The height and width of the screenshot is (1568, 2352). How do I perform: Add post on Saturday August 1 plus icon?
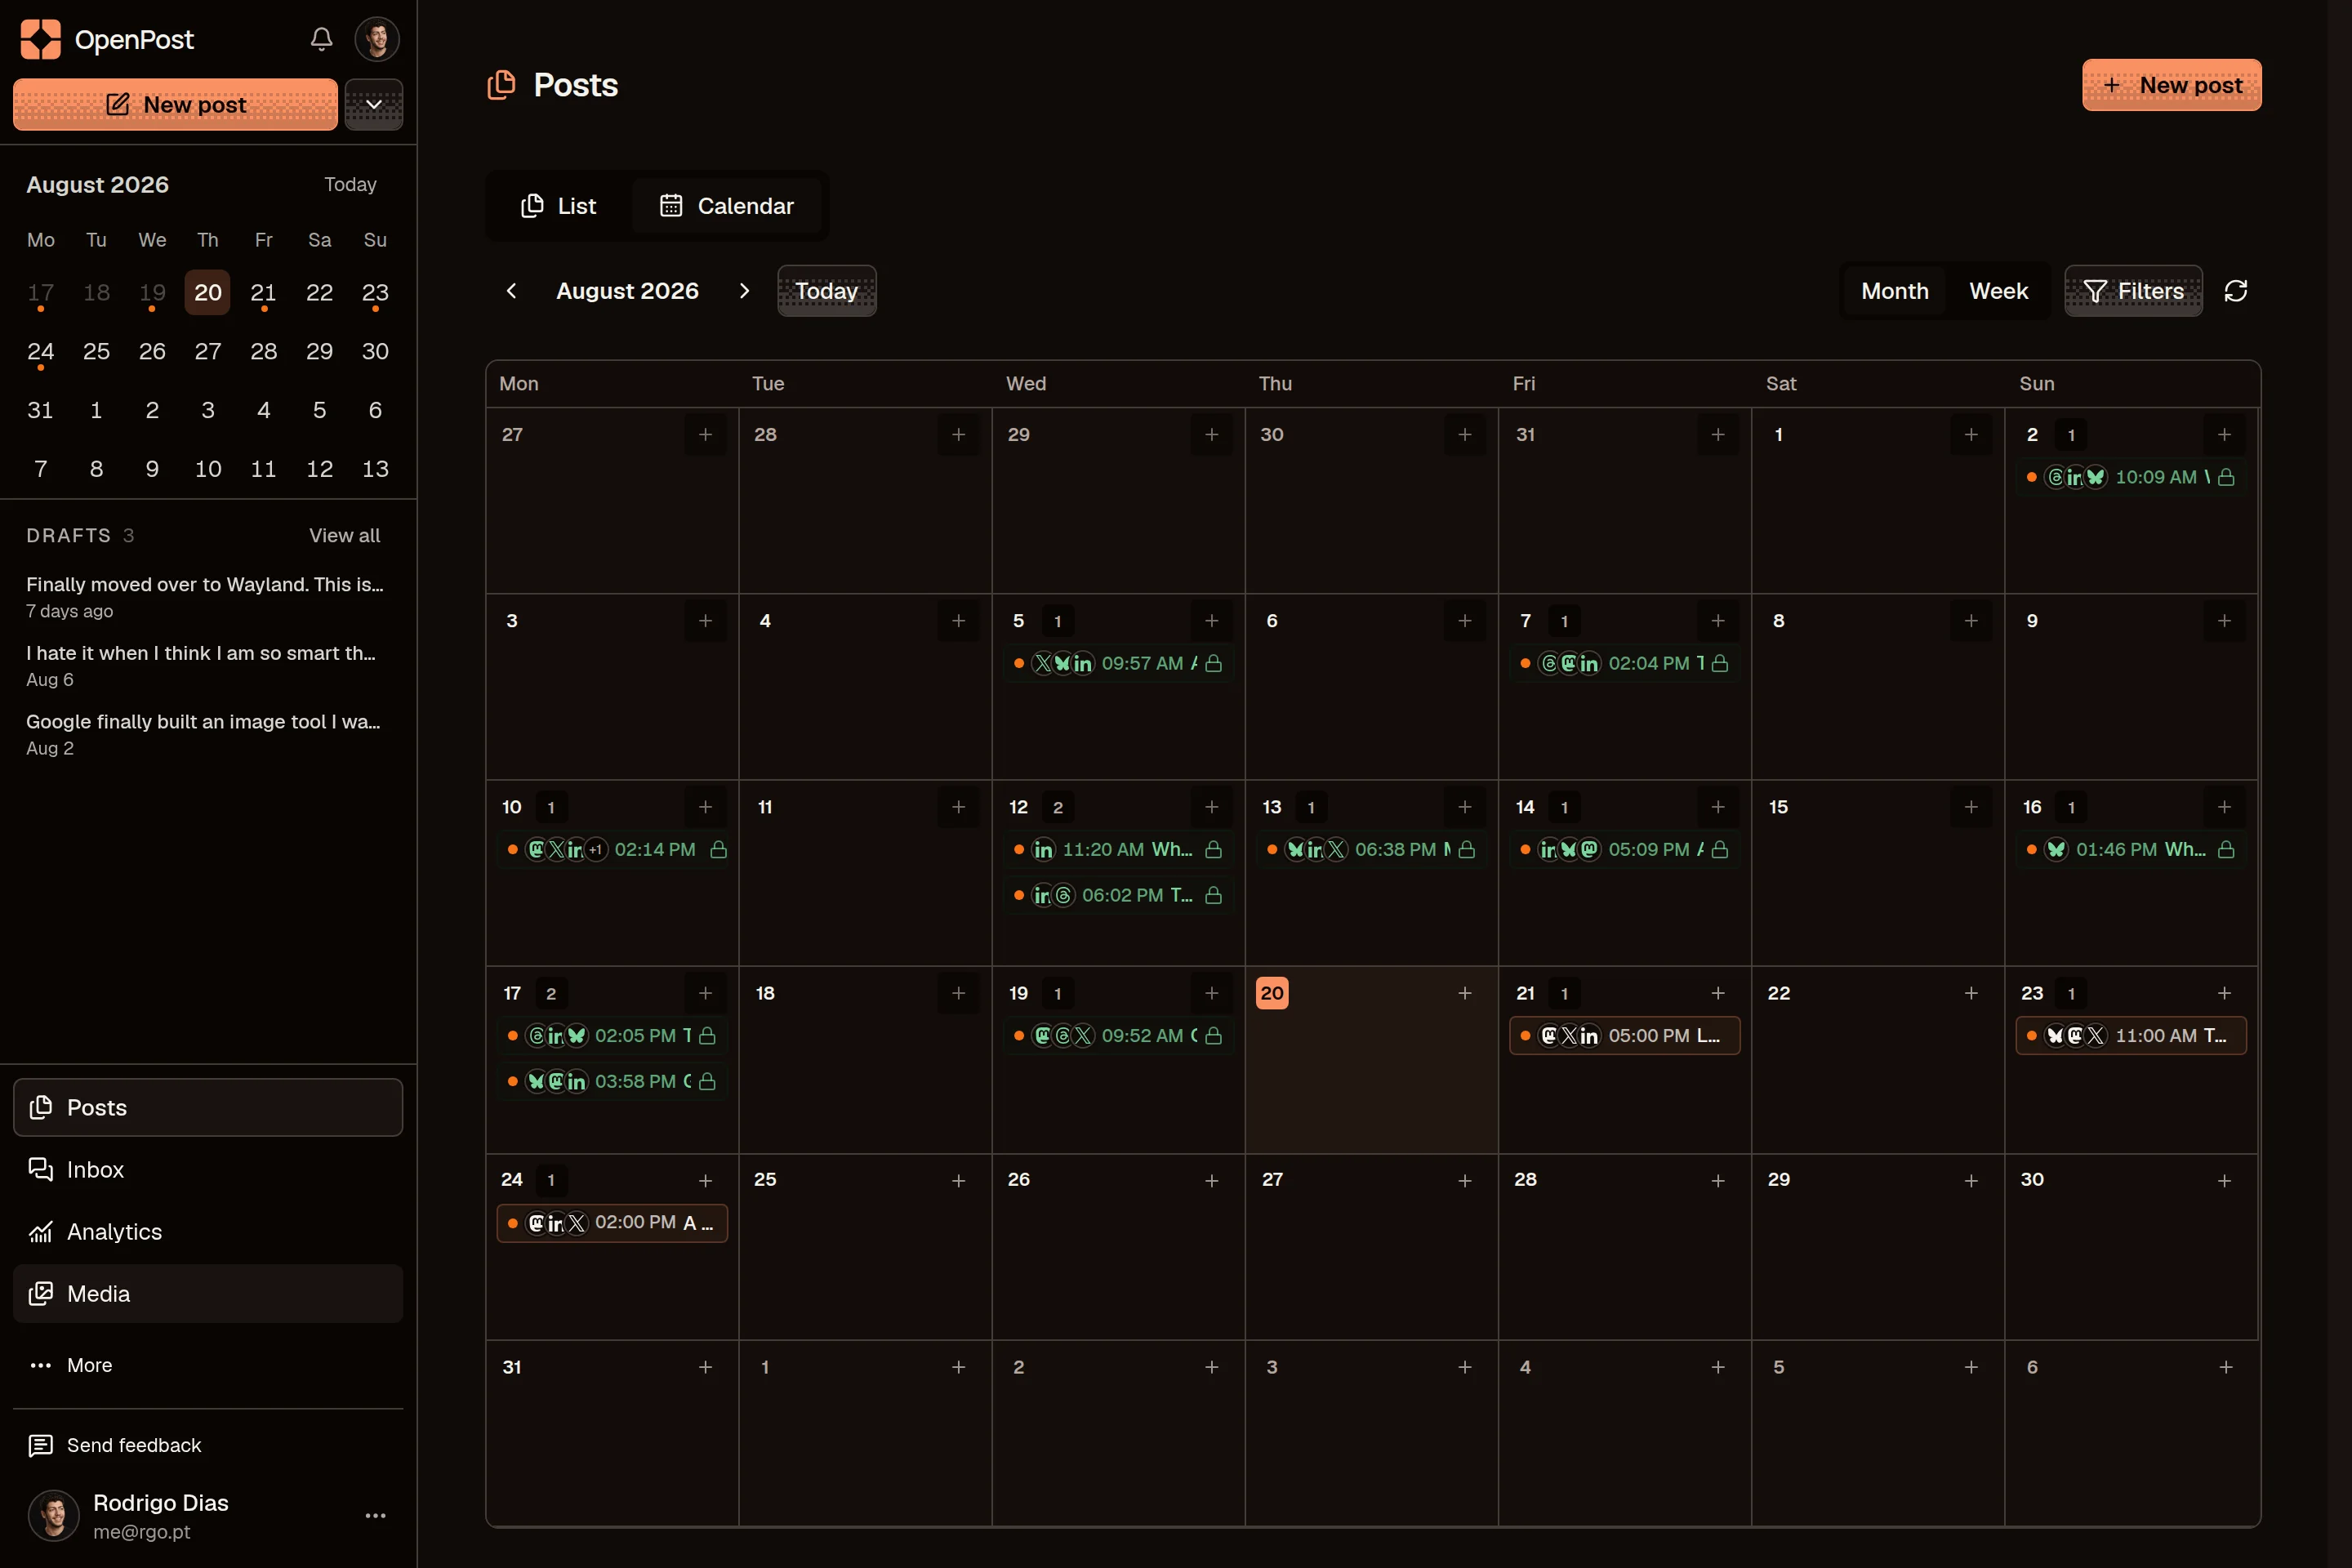coord(1970,434)
